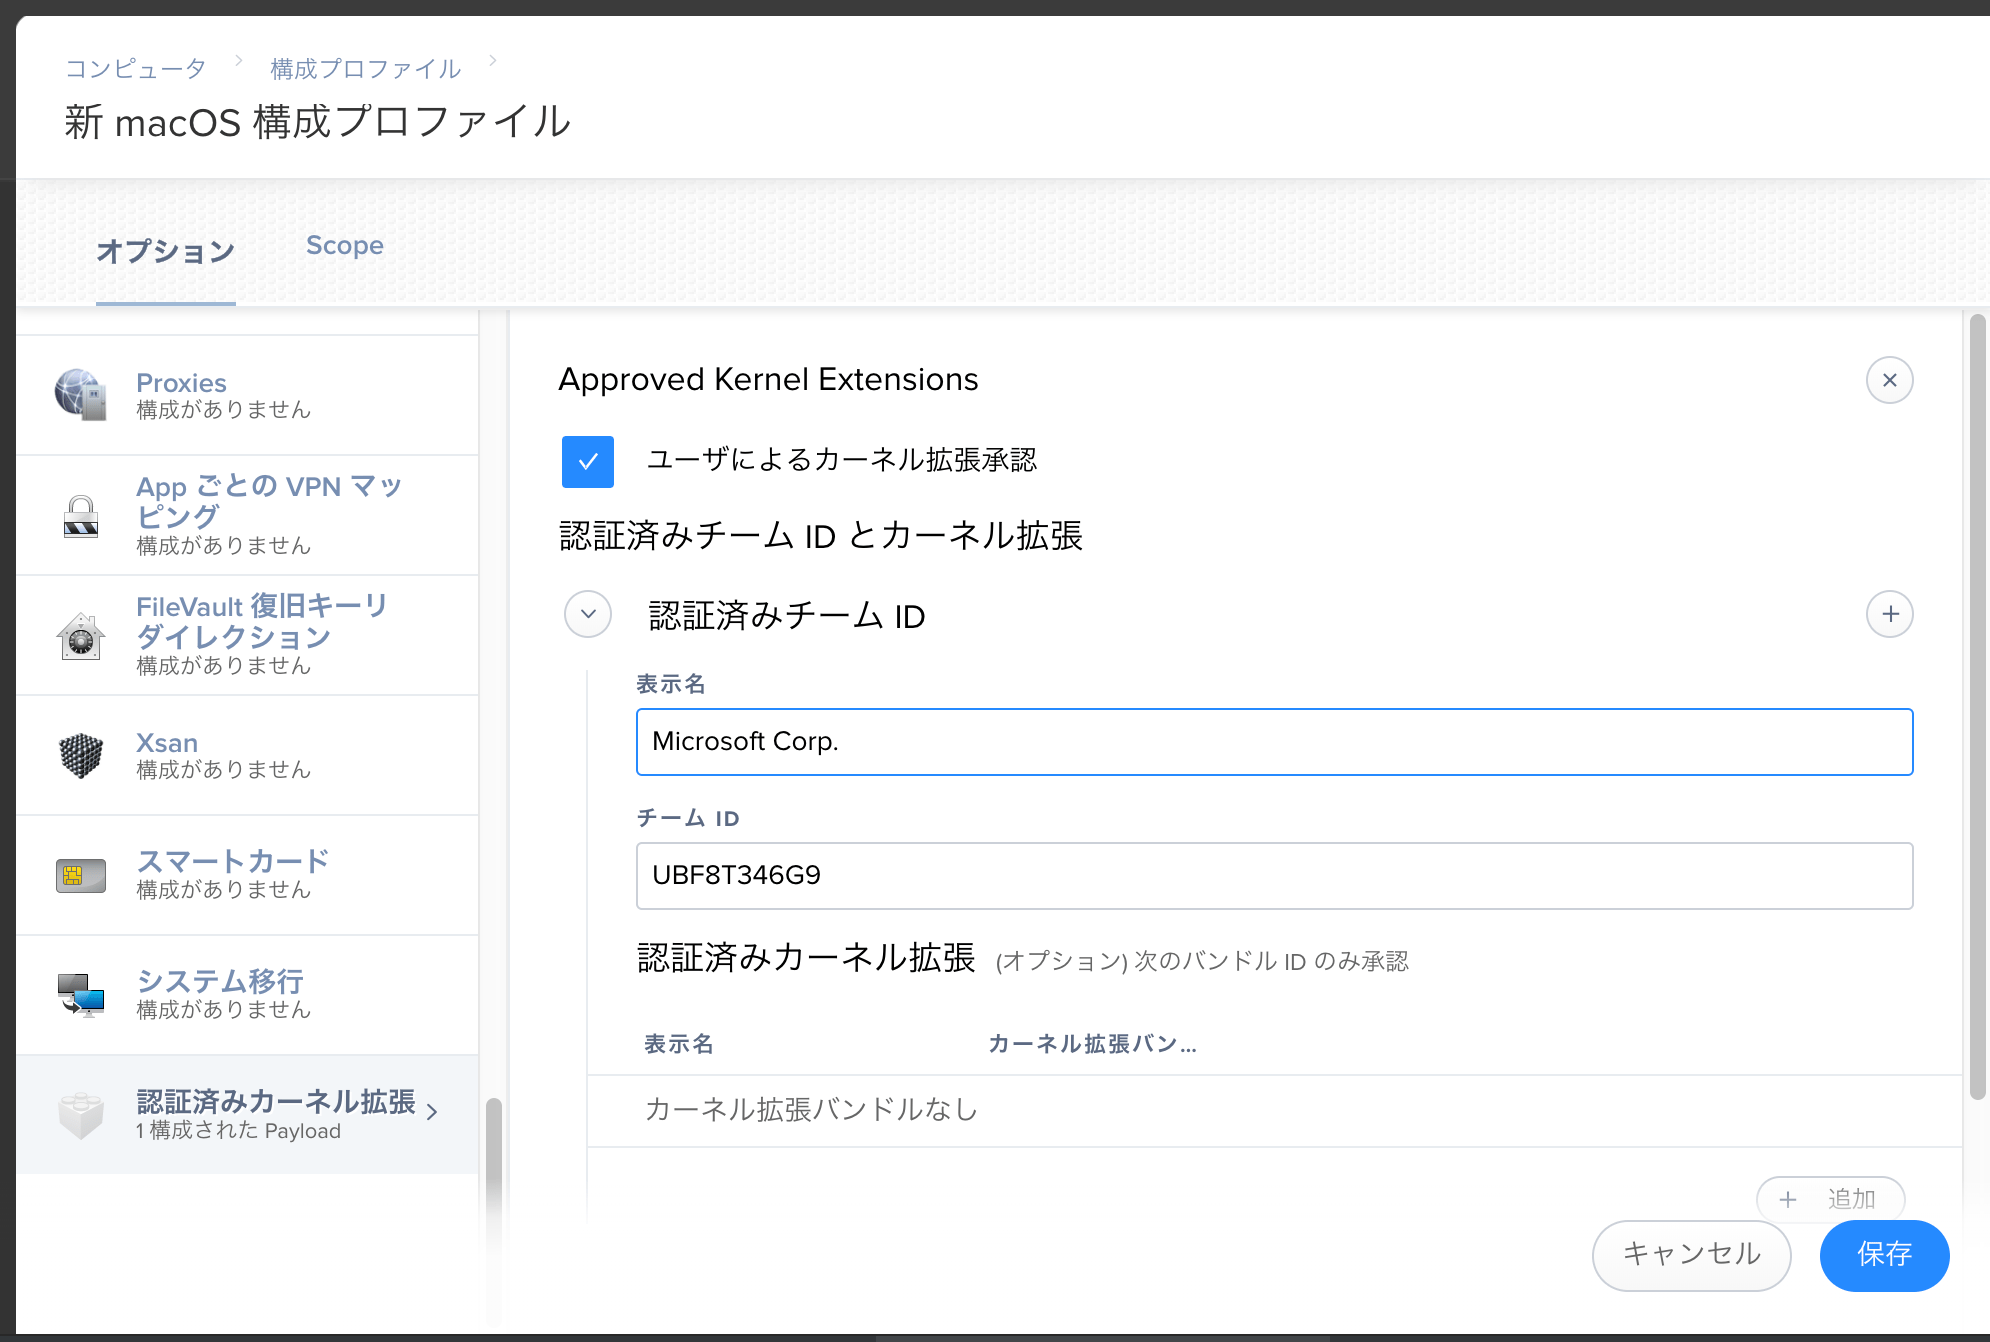Screen dimensions: 1990x1342
Task: Click the App VPN mapping padlock icon
Action: [x=81, y=516]
